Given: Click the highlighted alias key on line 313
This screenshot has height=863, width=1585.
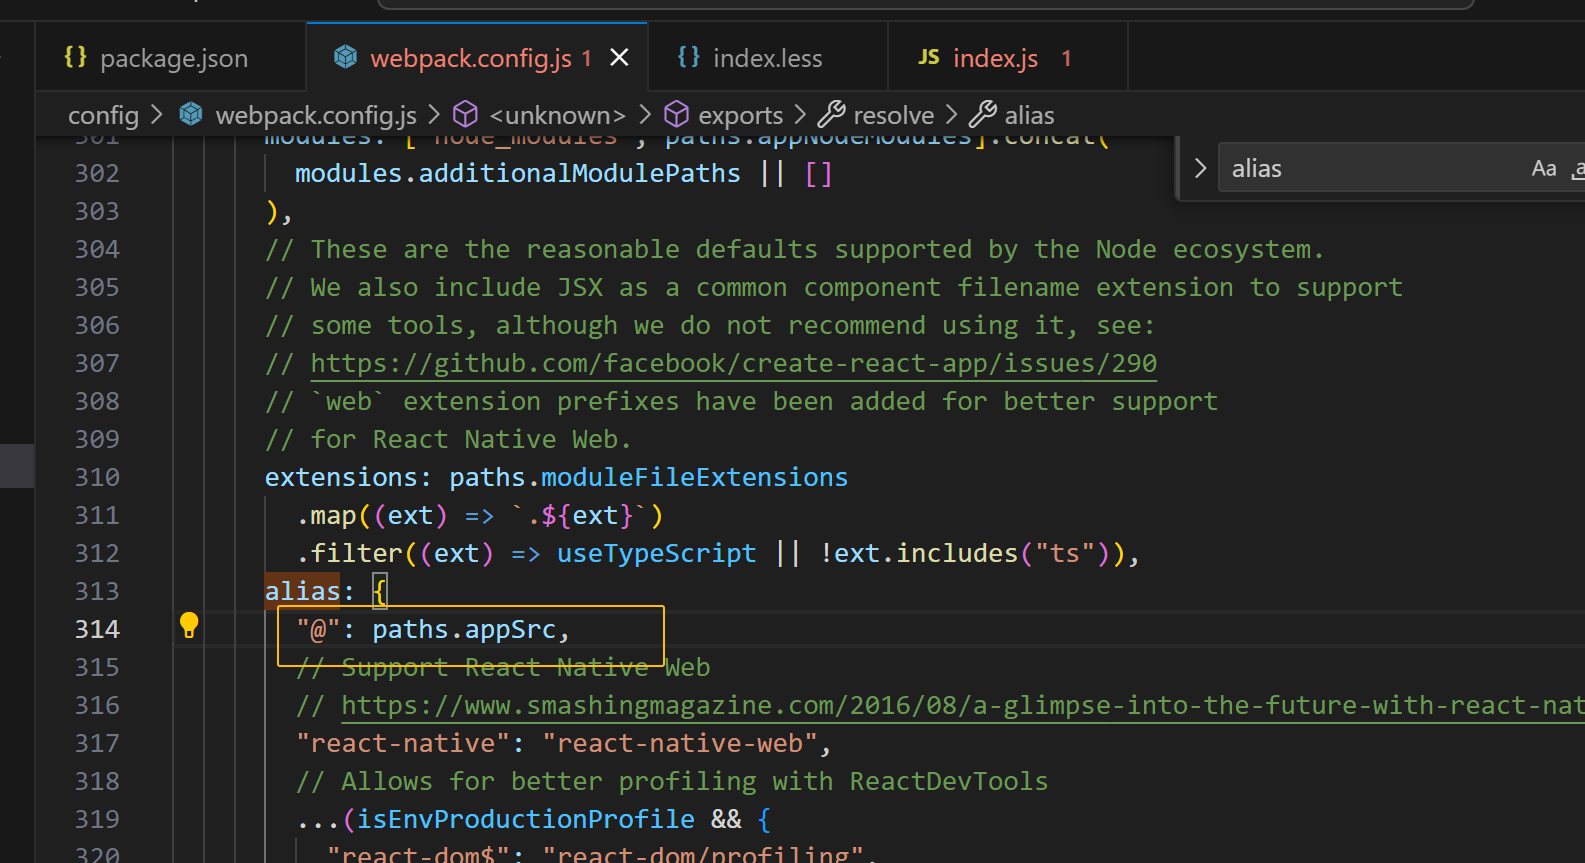Looking at the screenshot, I should [302, 591].
